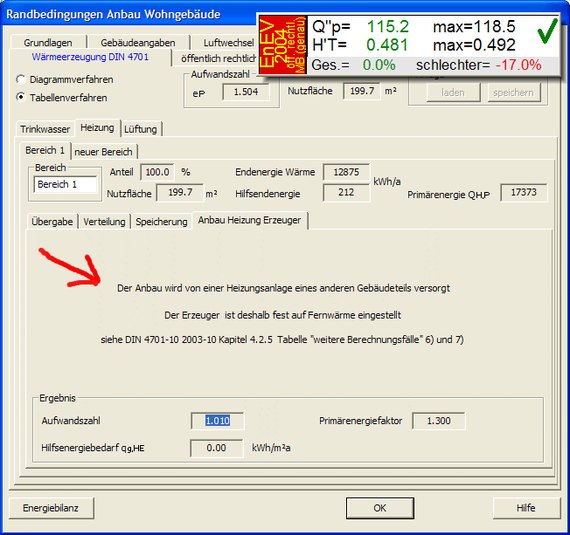Select the Diagrammverfahren radio button

(x=21, y=79)
